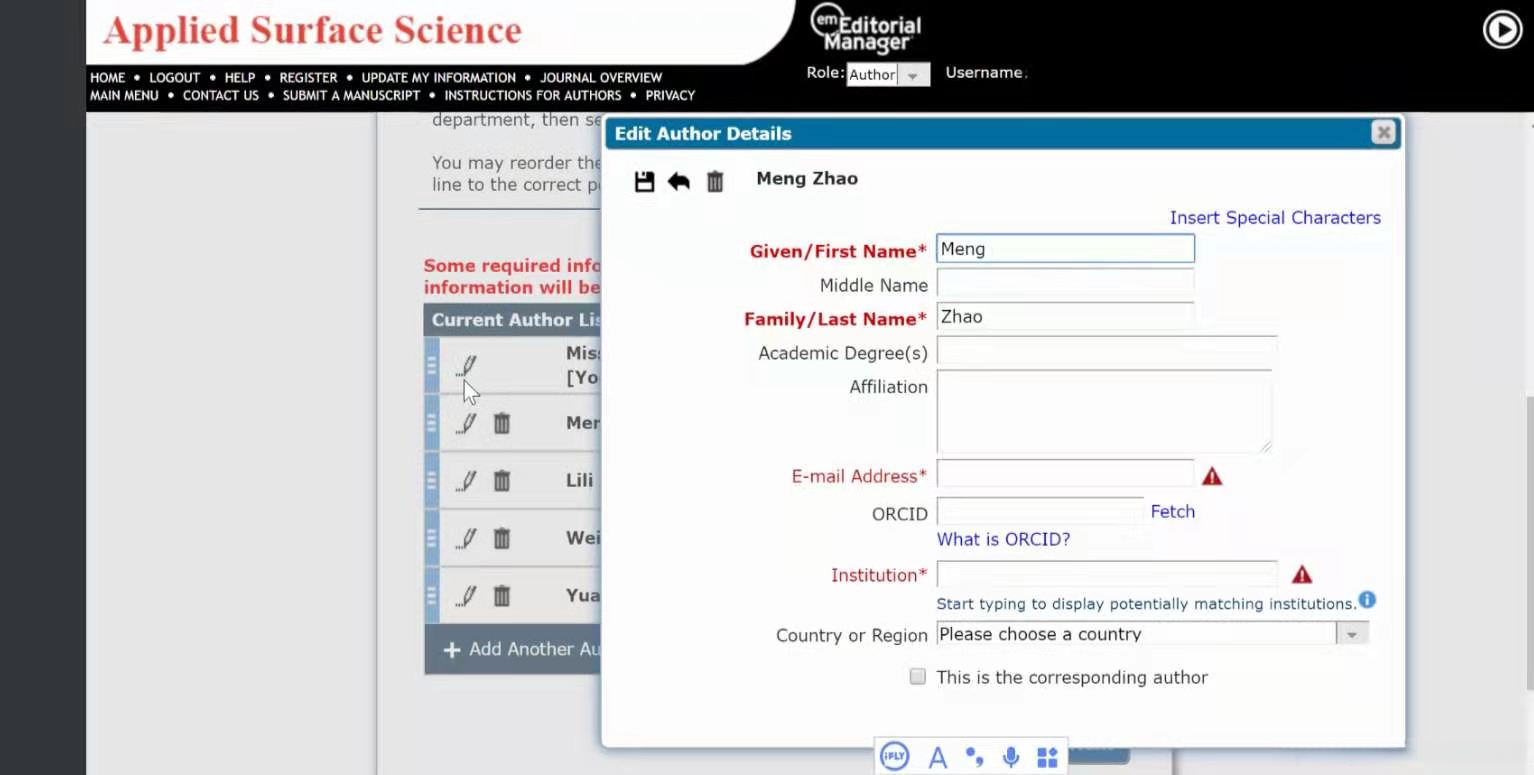Edit the author row starting with "Yua"
Viewport: 1534px width, 775px height.
(466, 597)
